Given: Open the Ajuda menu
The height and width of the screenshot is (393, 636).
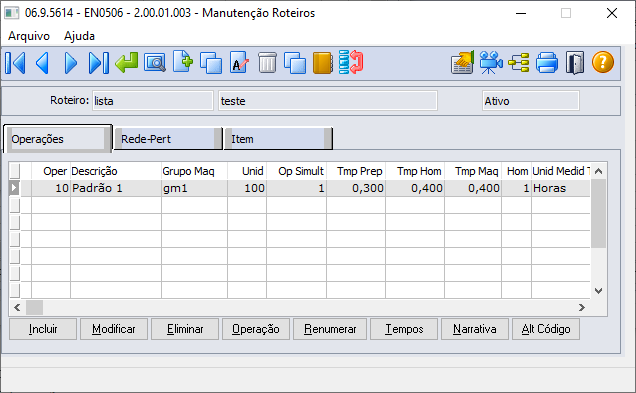Looking at the screenshot, I should point(80,36).
